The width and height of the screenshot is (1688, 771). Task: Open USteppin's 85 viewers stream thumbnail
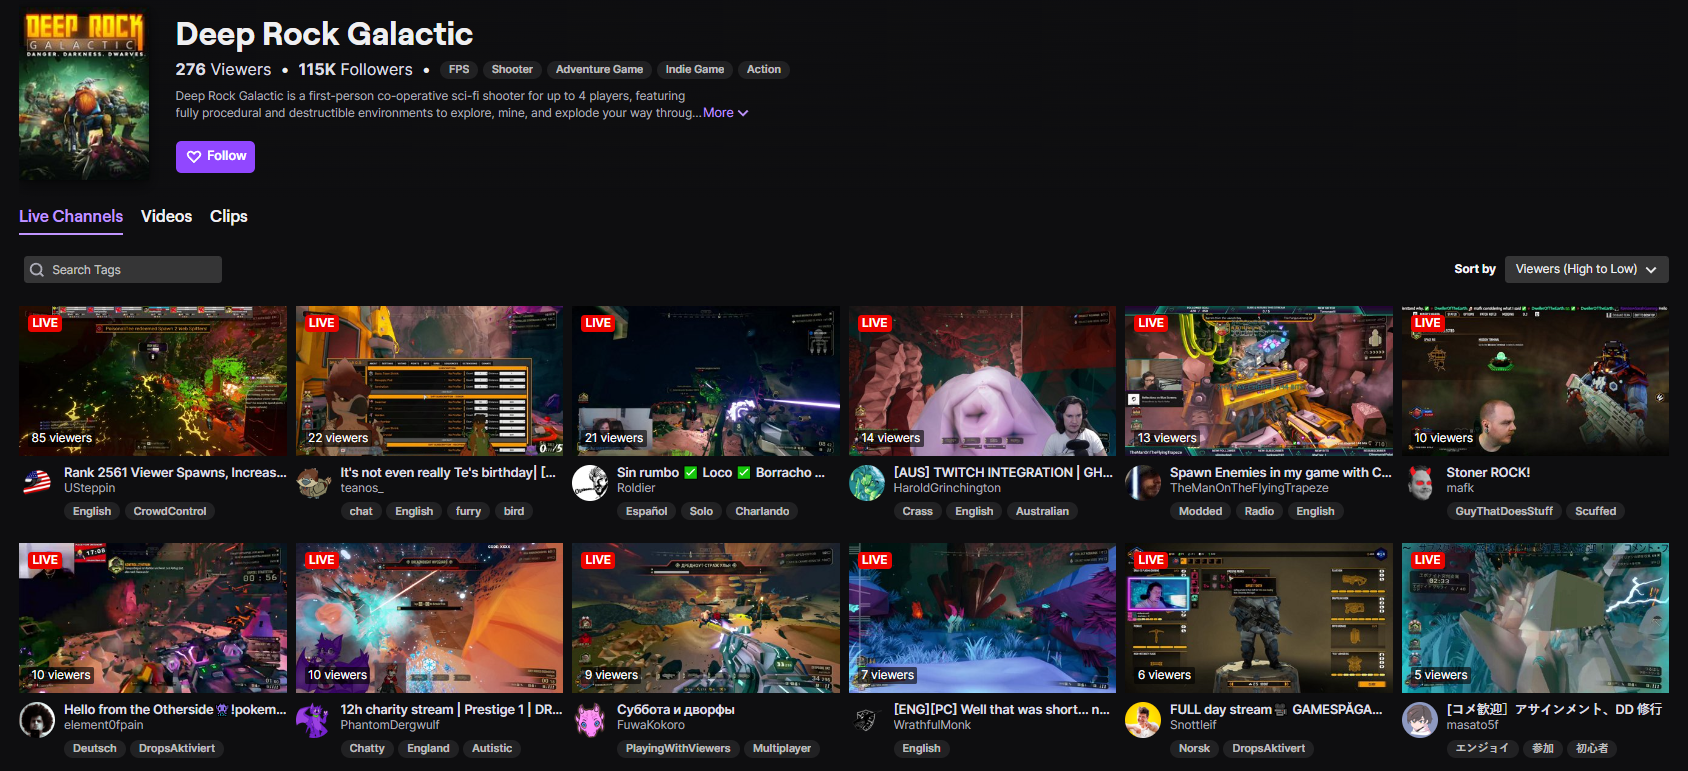153,381
